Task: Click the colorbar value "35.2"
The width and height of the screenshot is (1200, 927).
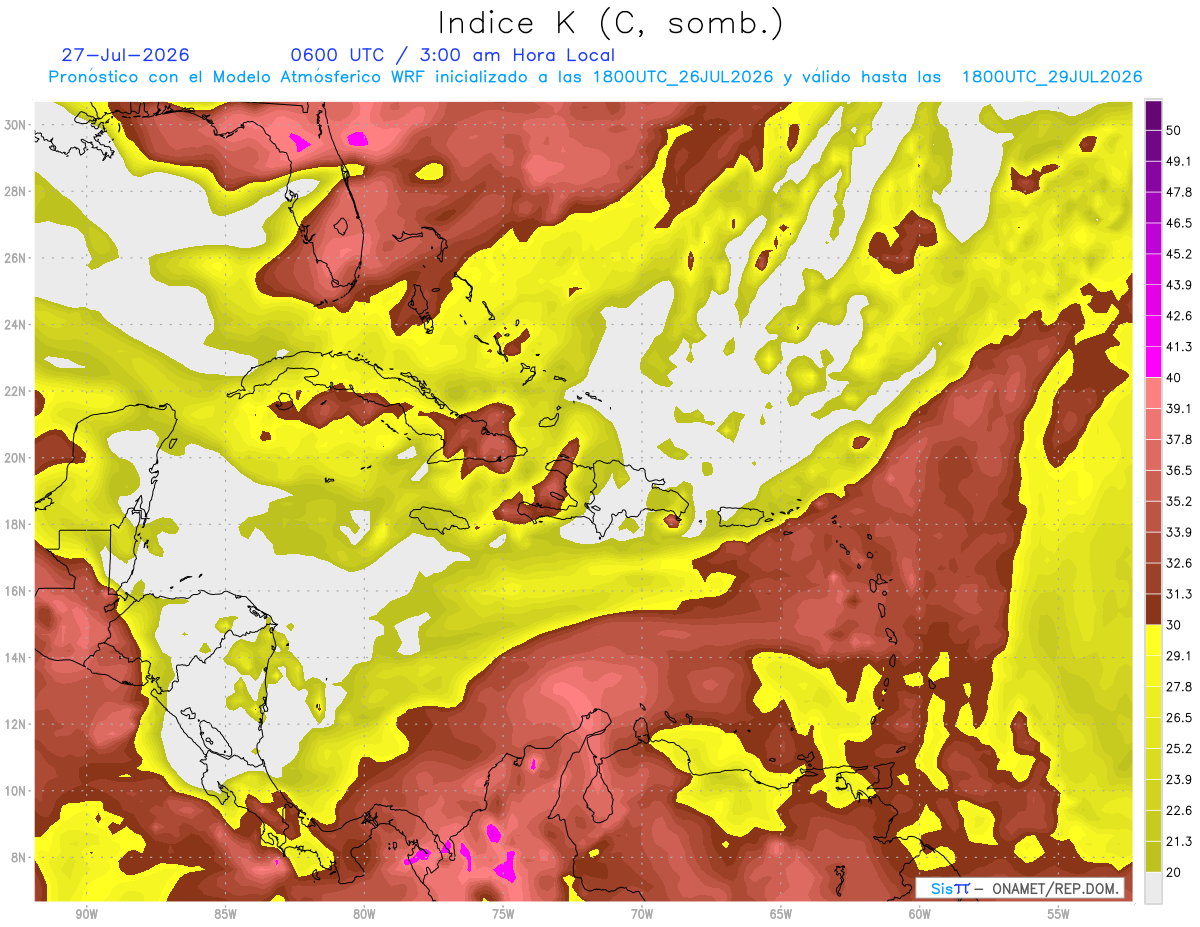Action: 1179,501
